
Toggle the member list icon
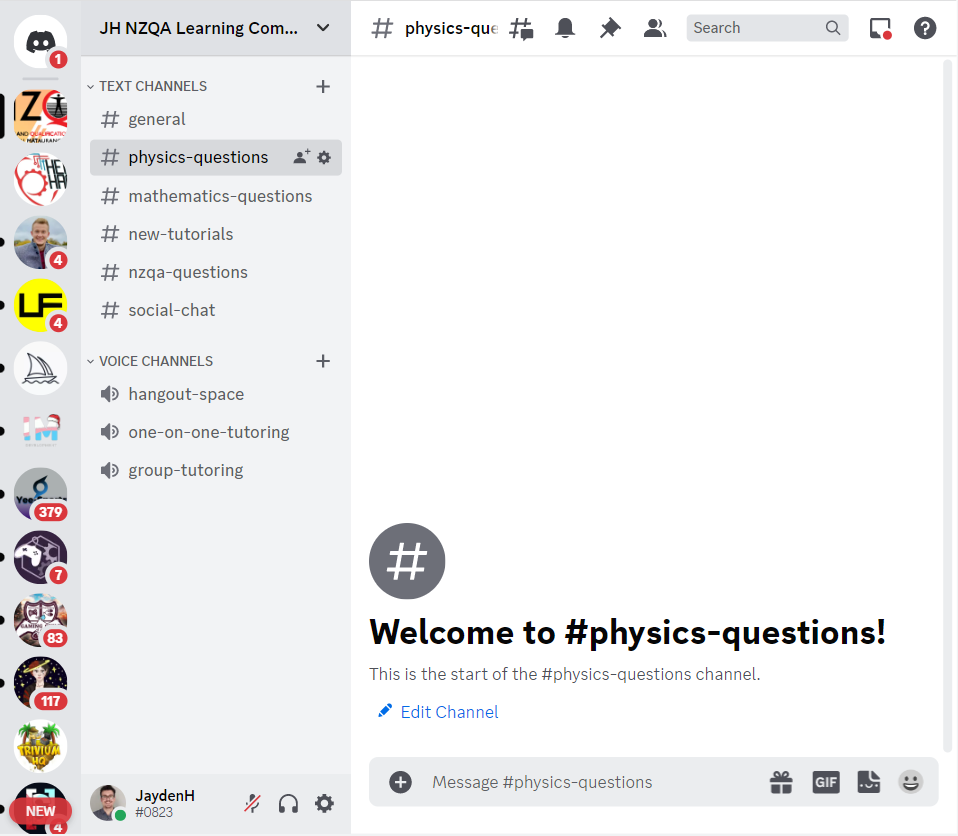(x=654, y=28)
